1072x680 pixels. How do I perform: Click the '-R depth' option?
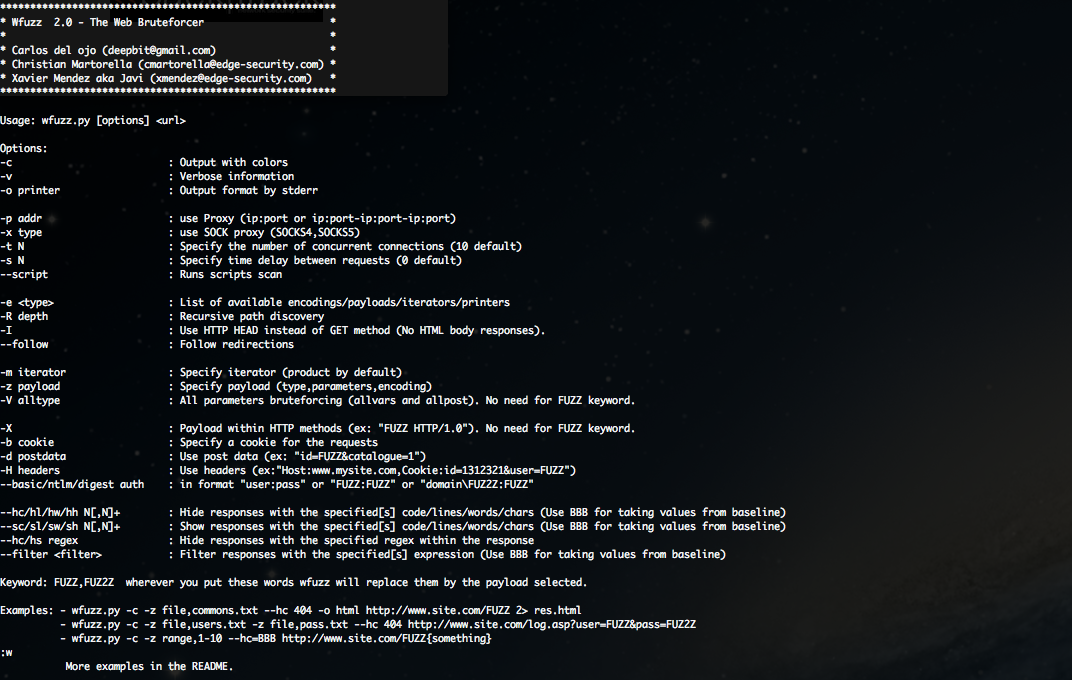coord(24,316)
